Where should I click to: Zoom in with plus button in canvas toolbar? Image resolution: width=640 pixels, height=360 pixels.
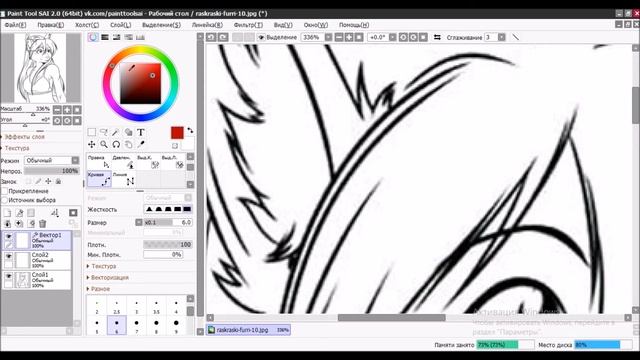[349, 37]
